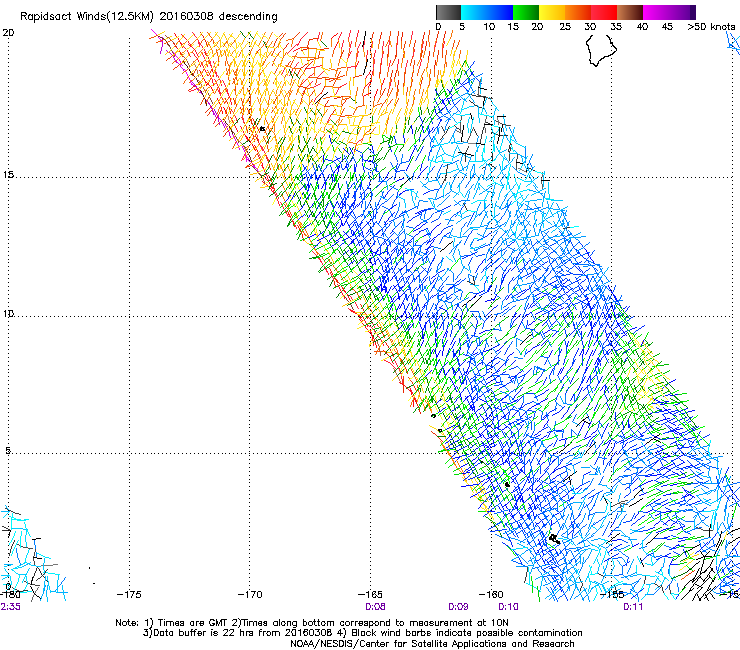
Task: Click the '25' label under the color legend
Action: [565, 26]
